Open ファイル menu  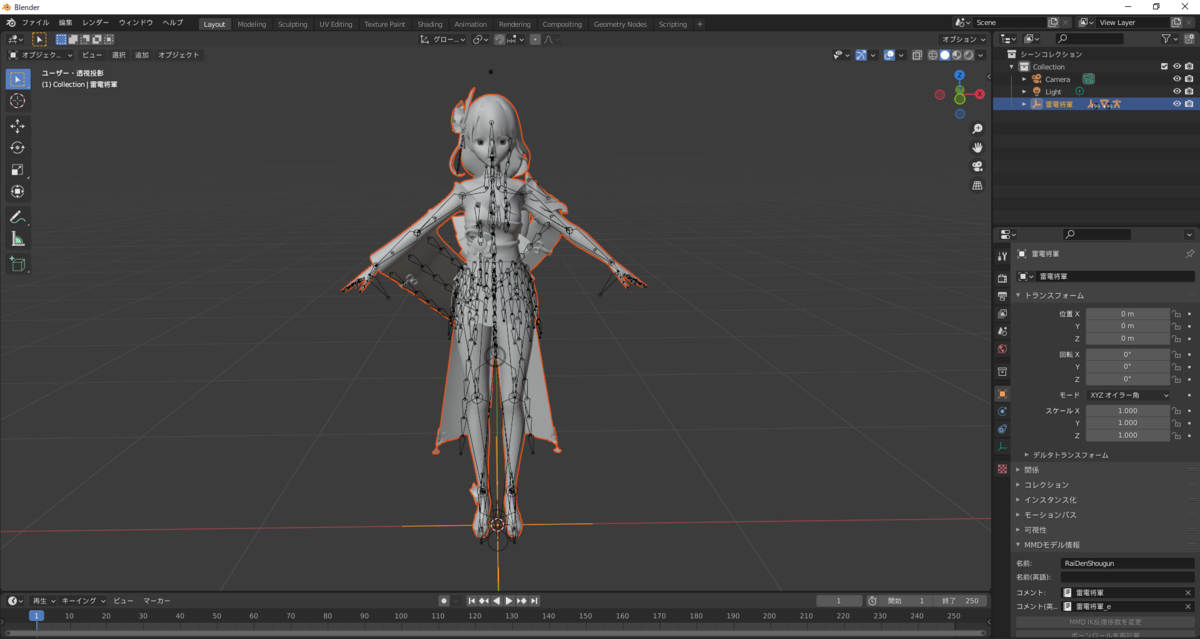(35, 23)
